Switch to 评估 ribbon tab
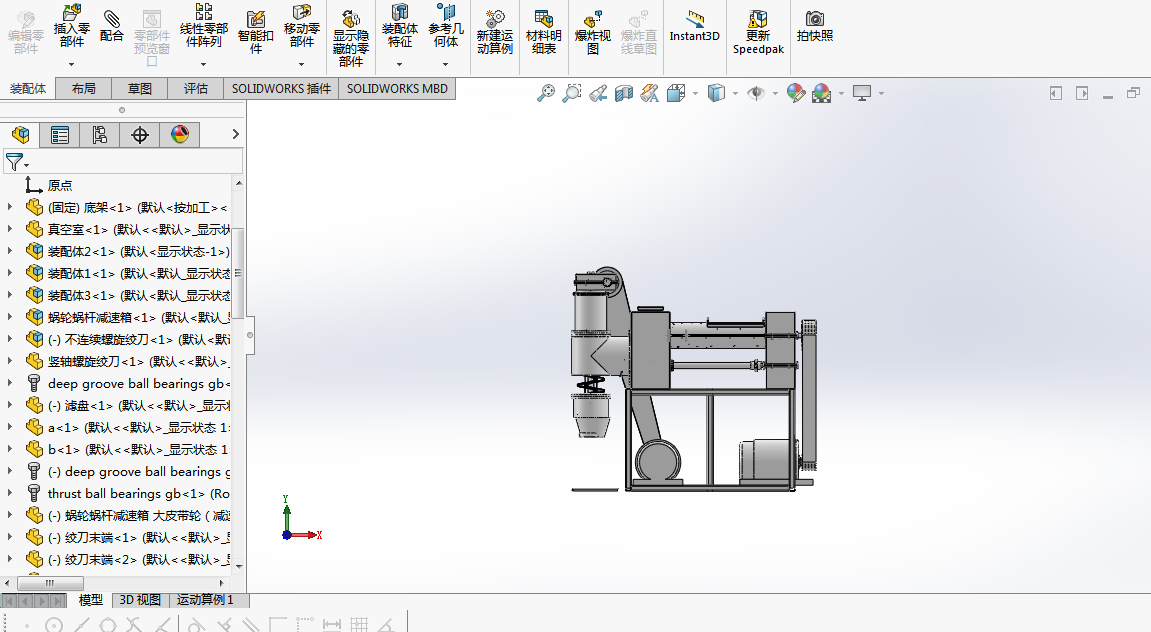The height and width of the screenshot is (632, 1151). click(x=195, y=89)
